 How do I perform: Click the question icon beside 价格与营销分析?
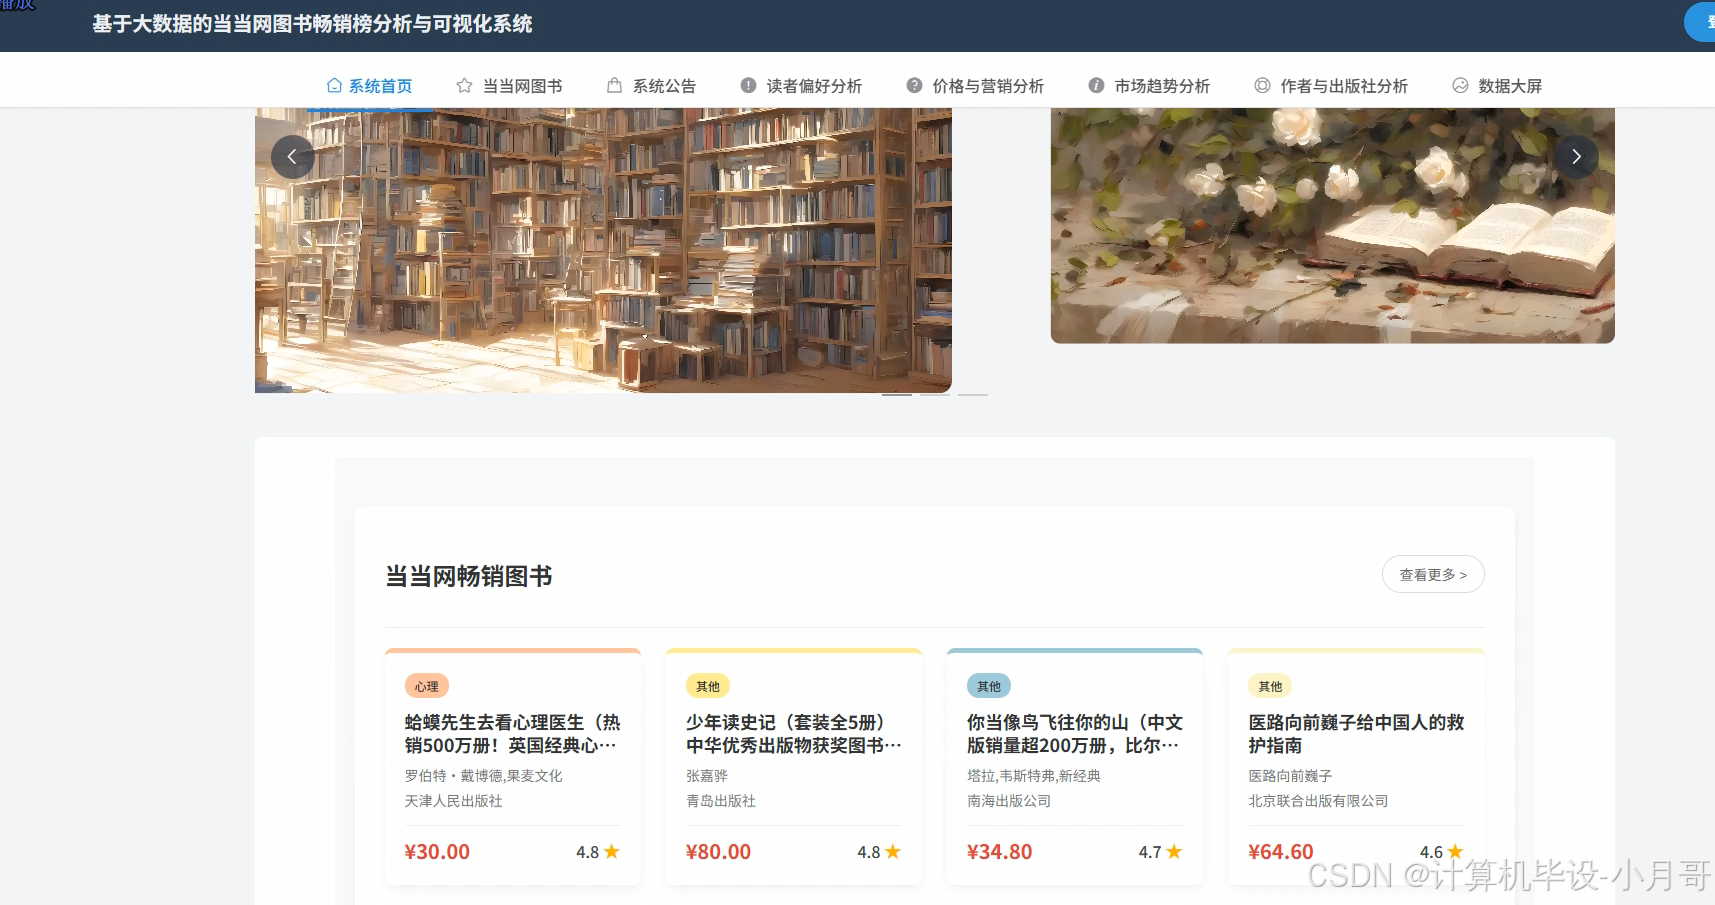coord(914,85)
